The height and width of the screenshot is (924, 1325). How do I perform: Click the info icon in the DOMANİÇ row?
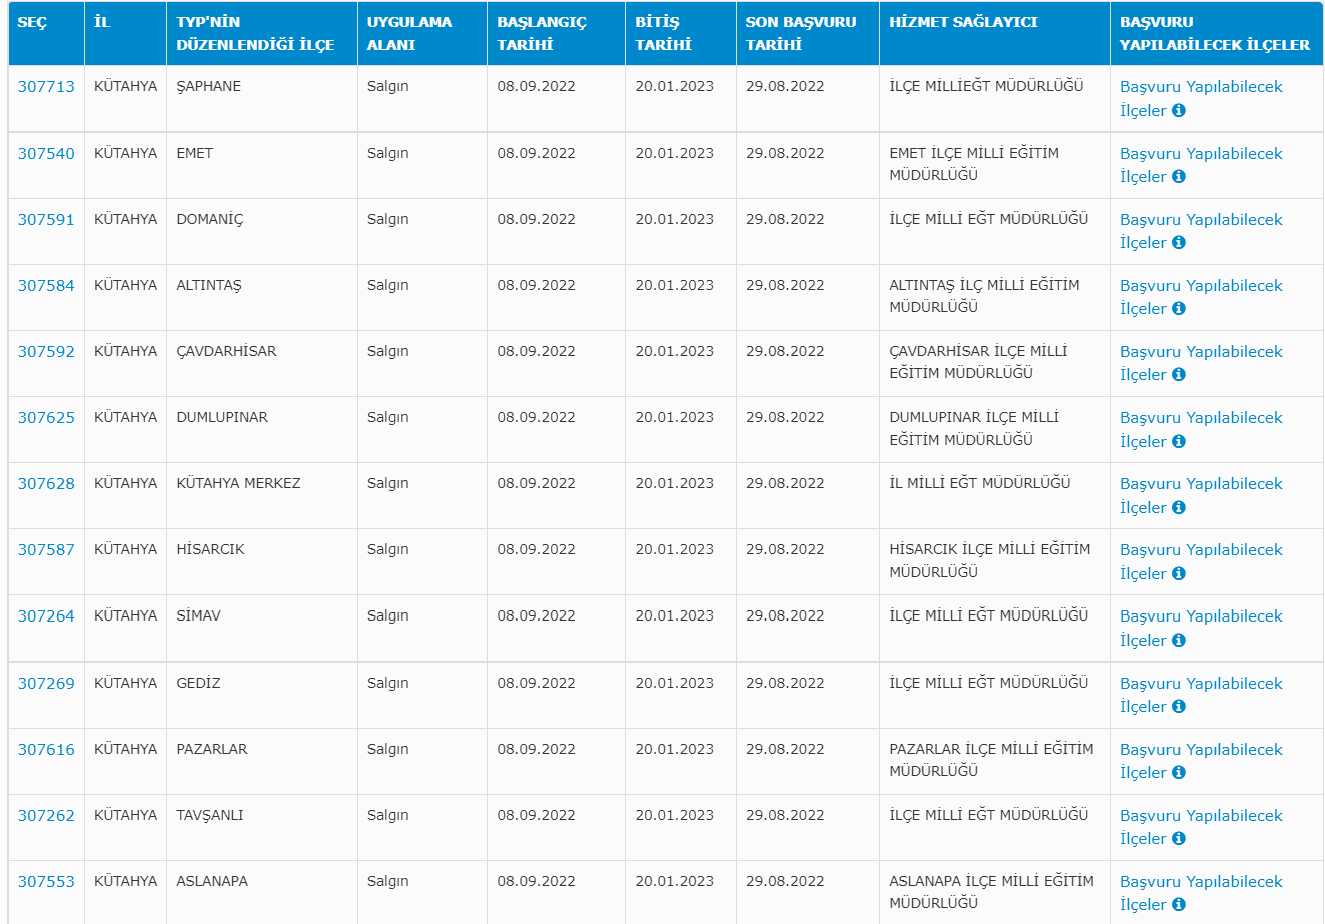[1178, 243]
